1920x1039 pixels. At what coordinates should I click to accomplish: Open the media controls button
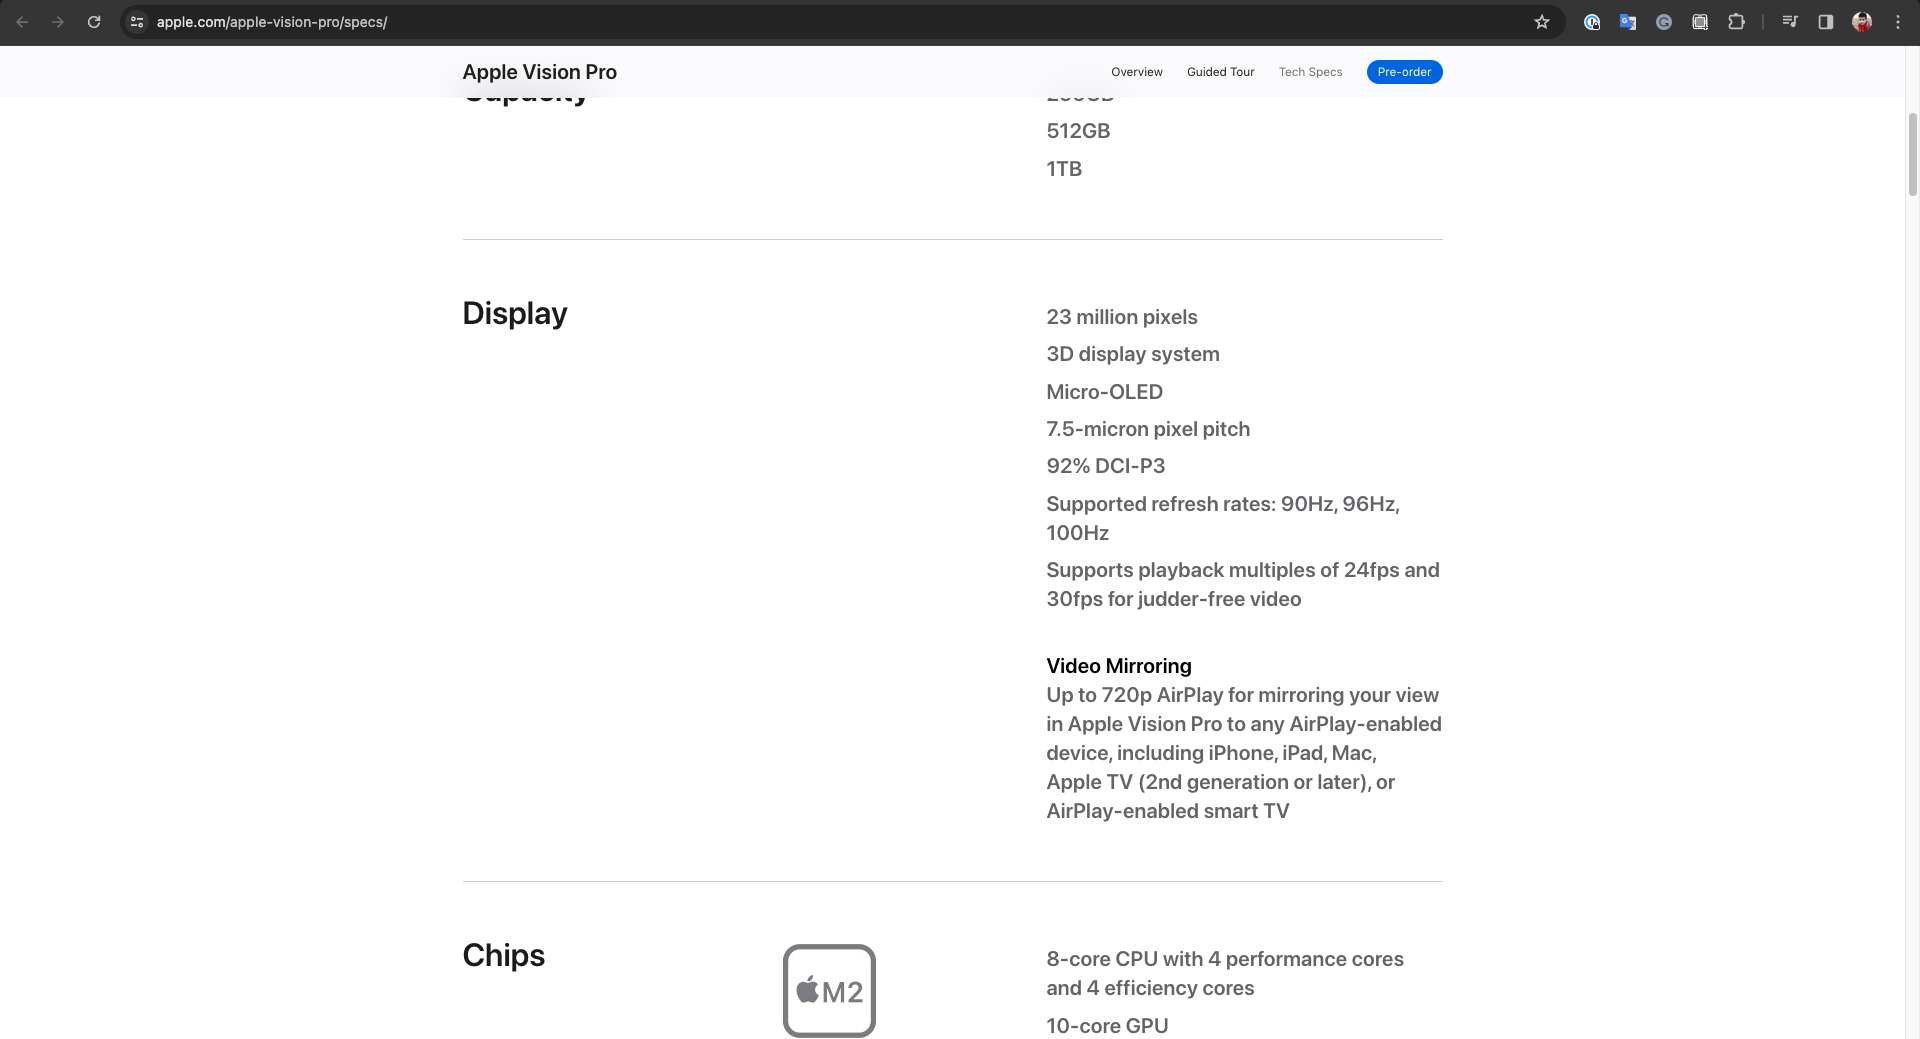[1790, 22]
